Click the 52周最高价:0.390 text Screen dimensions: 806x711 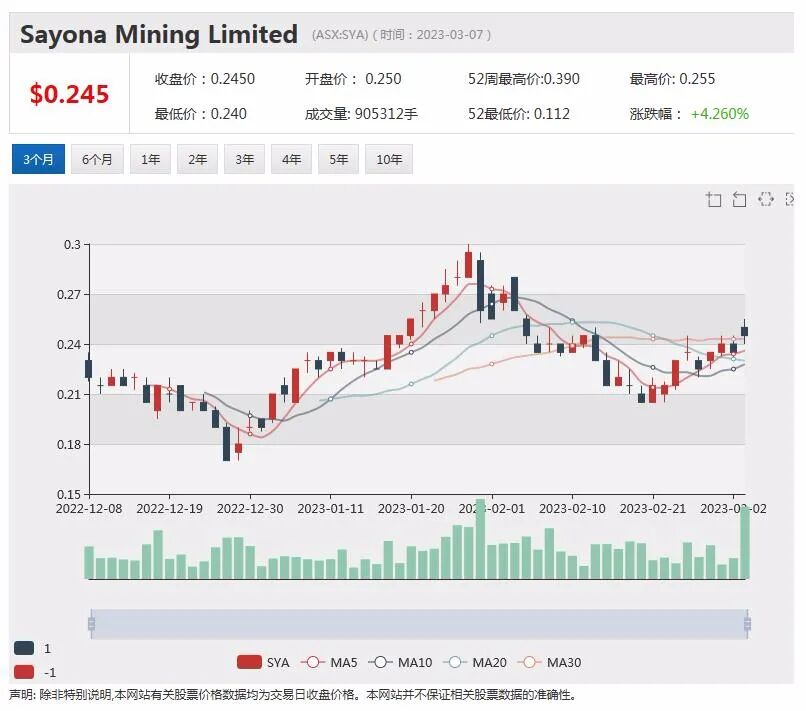(524, 79)
